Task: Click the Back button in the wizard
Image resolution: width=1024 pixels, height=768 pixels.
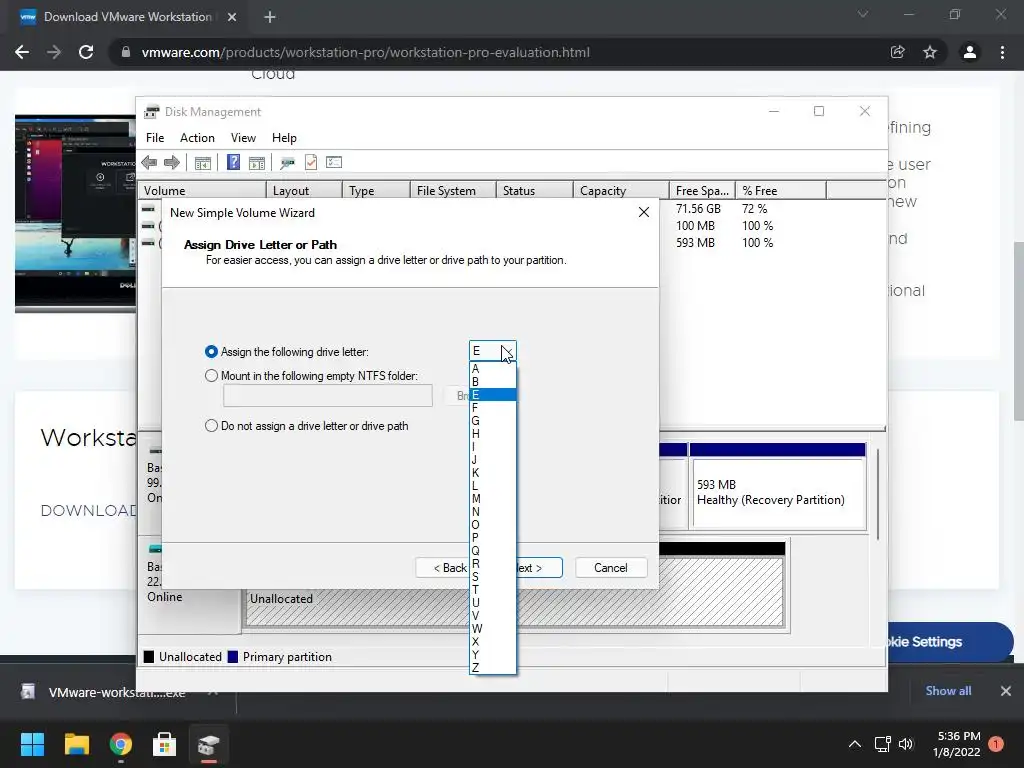Action: [x=442, y=568]
